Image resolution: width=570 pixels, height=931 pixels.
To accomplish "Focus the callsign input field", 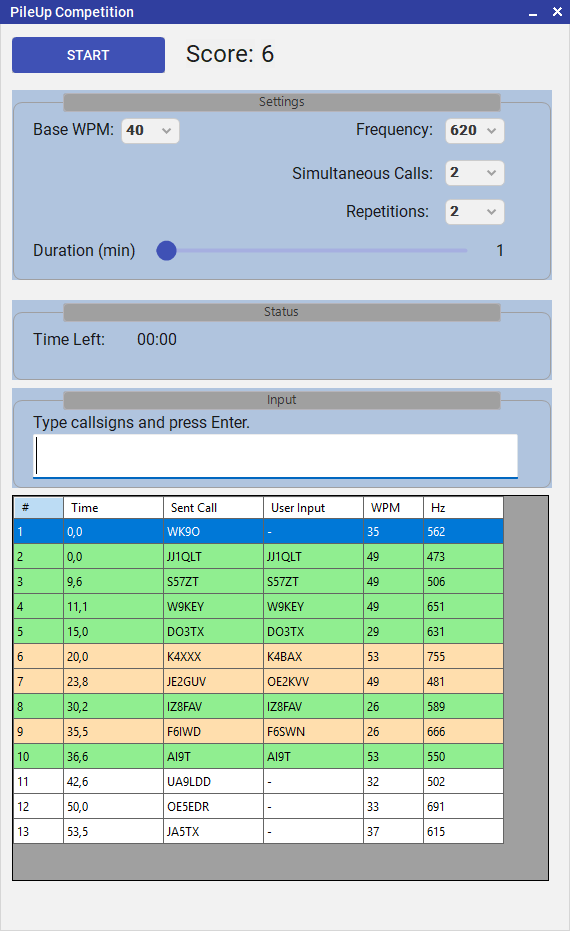I will click(276, 455).
